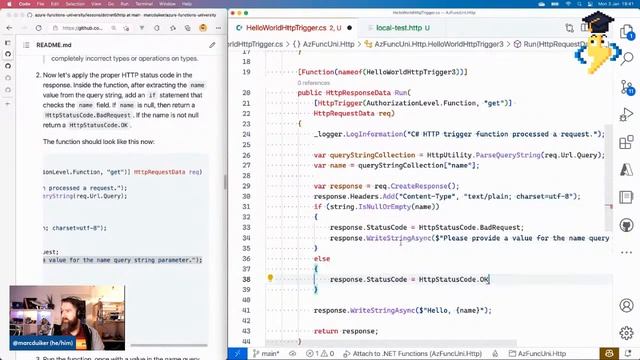This screenshot has height=360, width=640.
Task: Click the README code block's horizontal scrollbar
Action: [169, 345]
